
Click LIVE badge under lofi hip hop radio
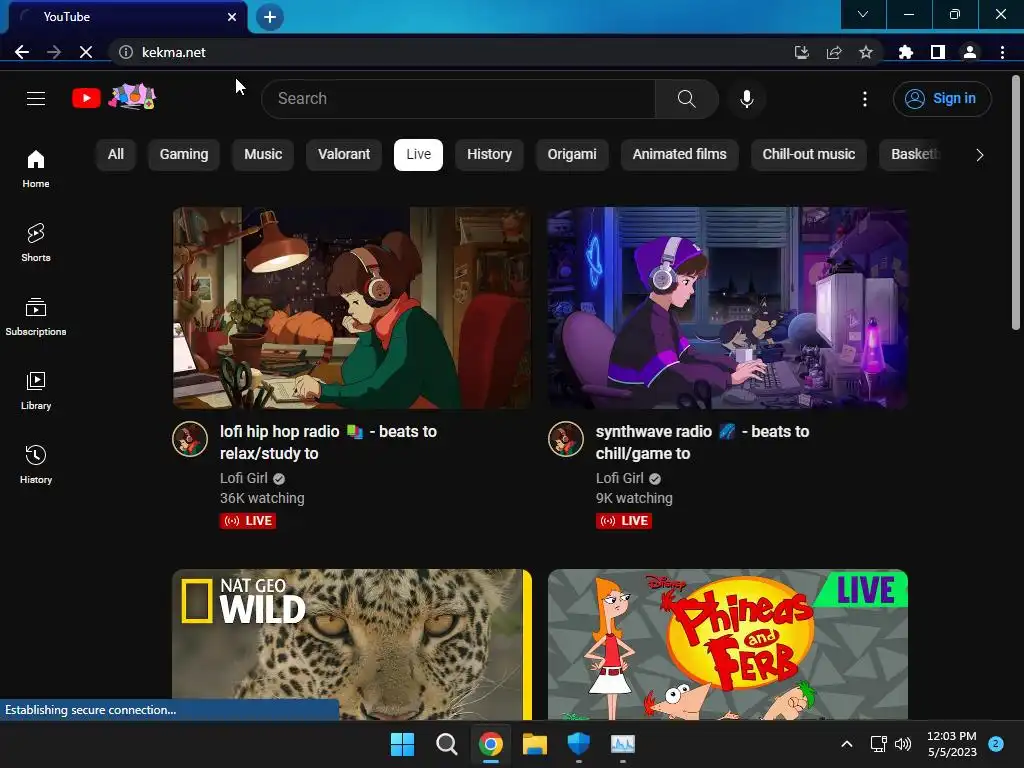click(x=248, y=520)
